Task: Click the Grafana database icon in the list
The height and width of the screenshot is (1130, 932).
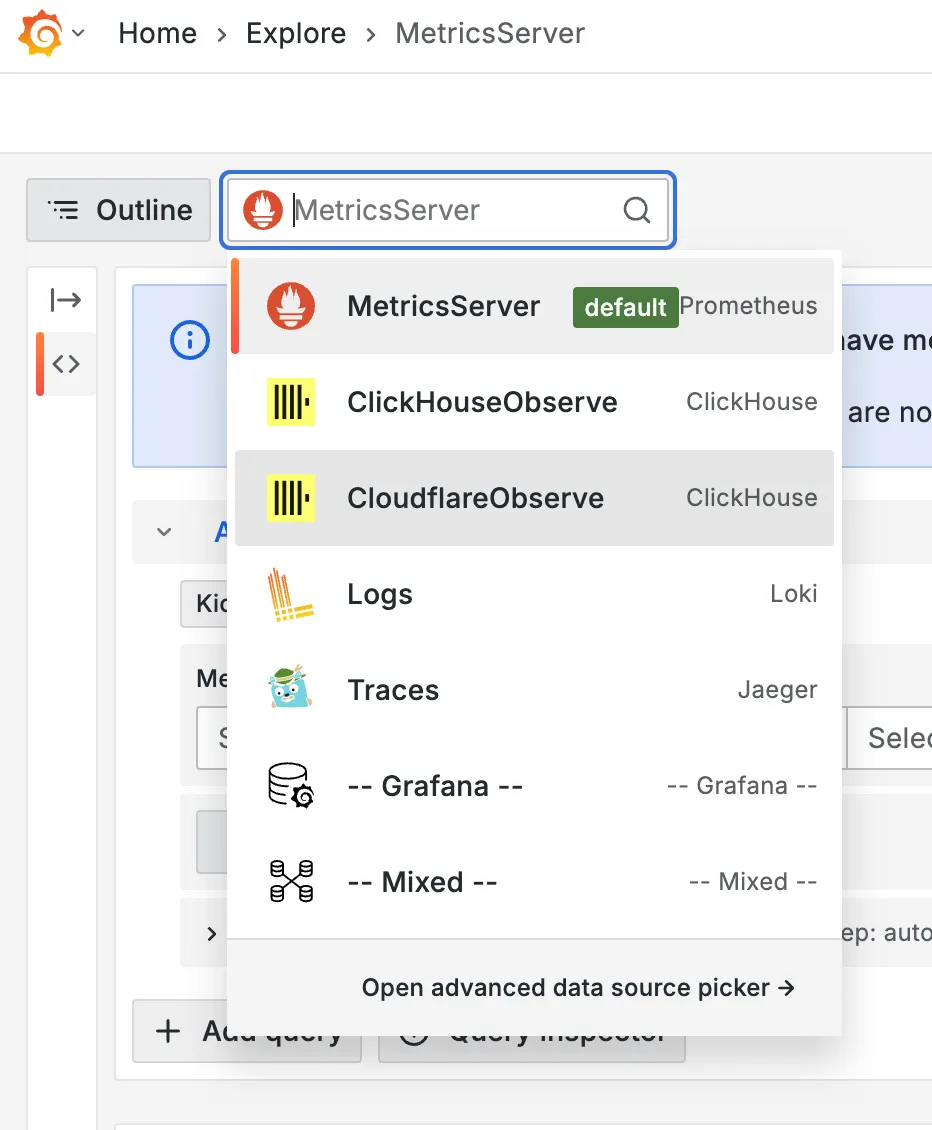Action: (x=291, y=785)
